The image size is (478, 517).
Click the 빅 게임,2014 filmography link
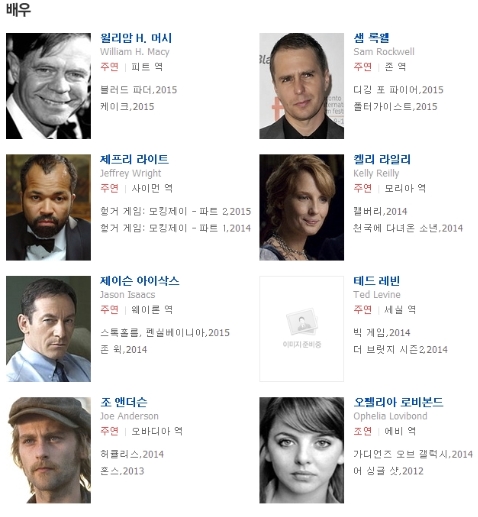pos(382,332)
